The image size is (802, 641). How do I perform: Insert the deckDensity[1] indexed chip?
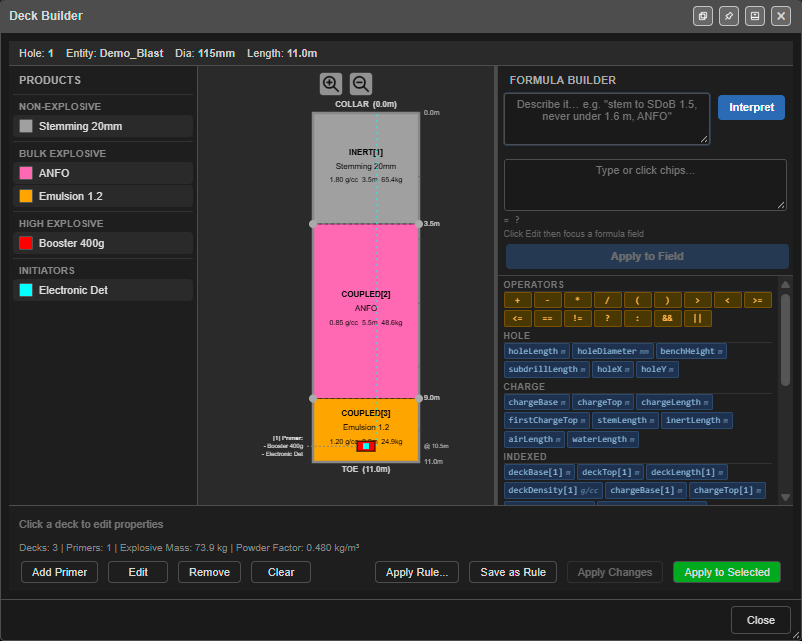point(553,490)
